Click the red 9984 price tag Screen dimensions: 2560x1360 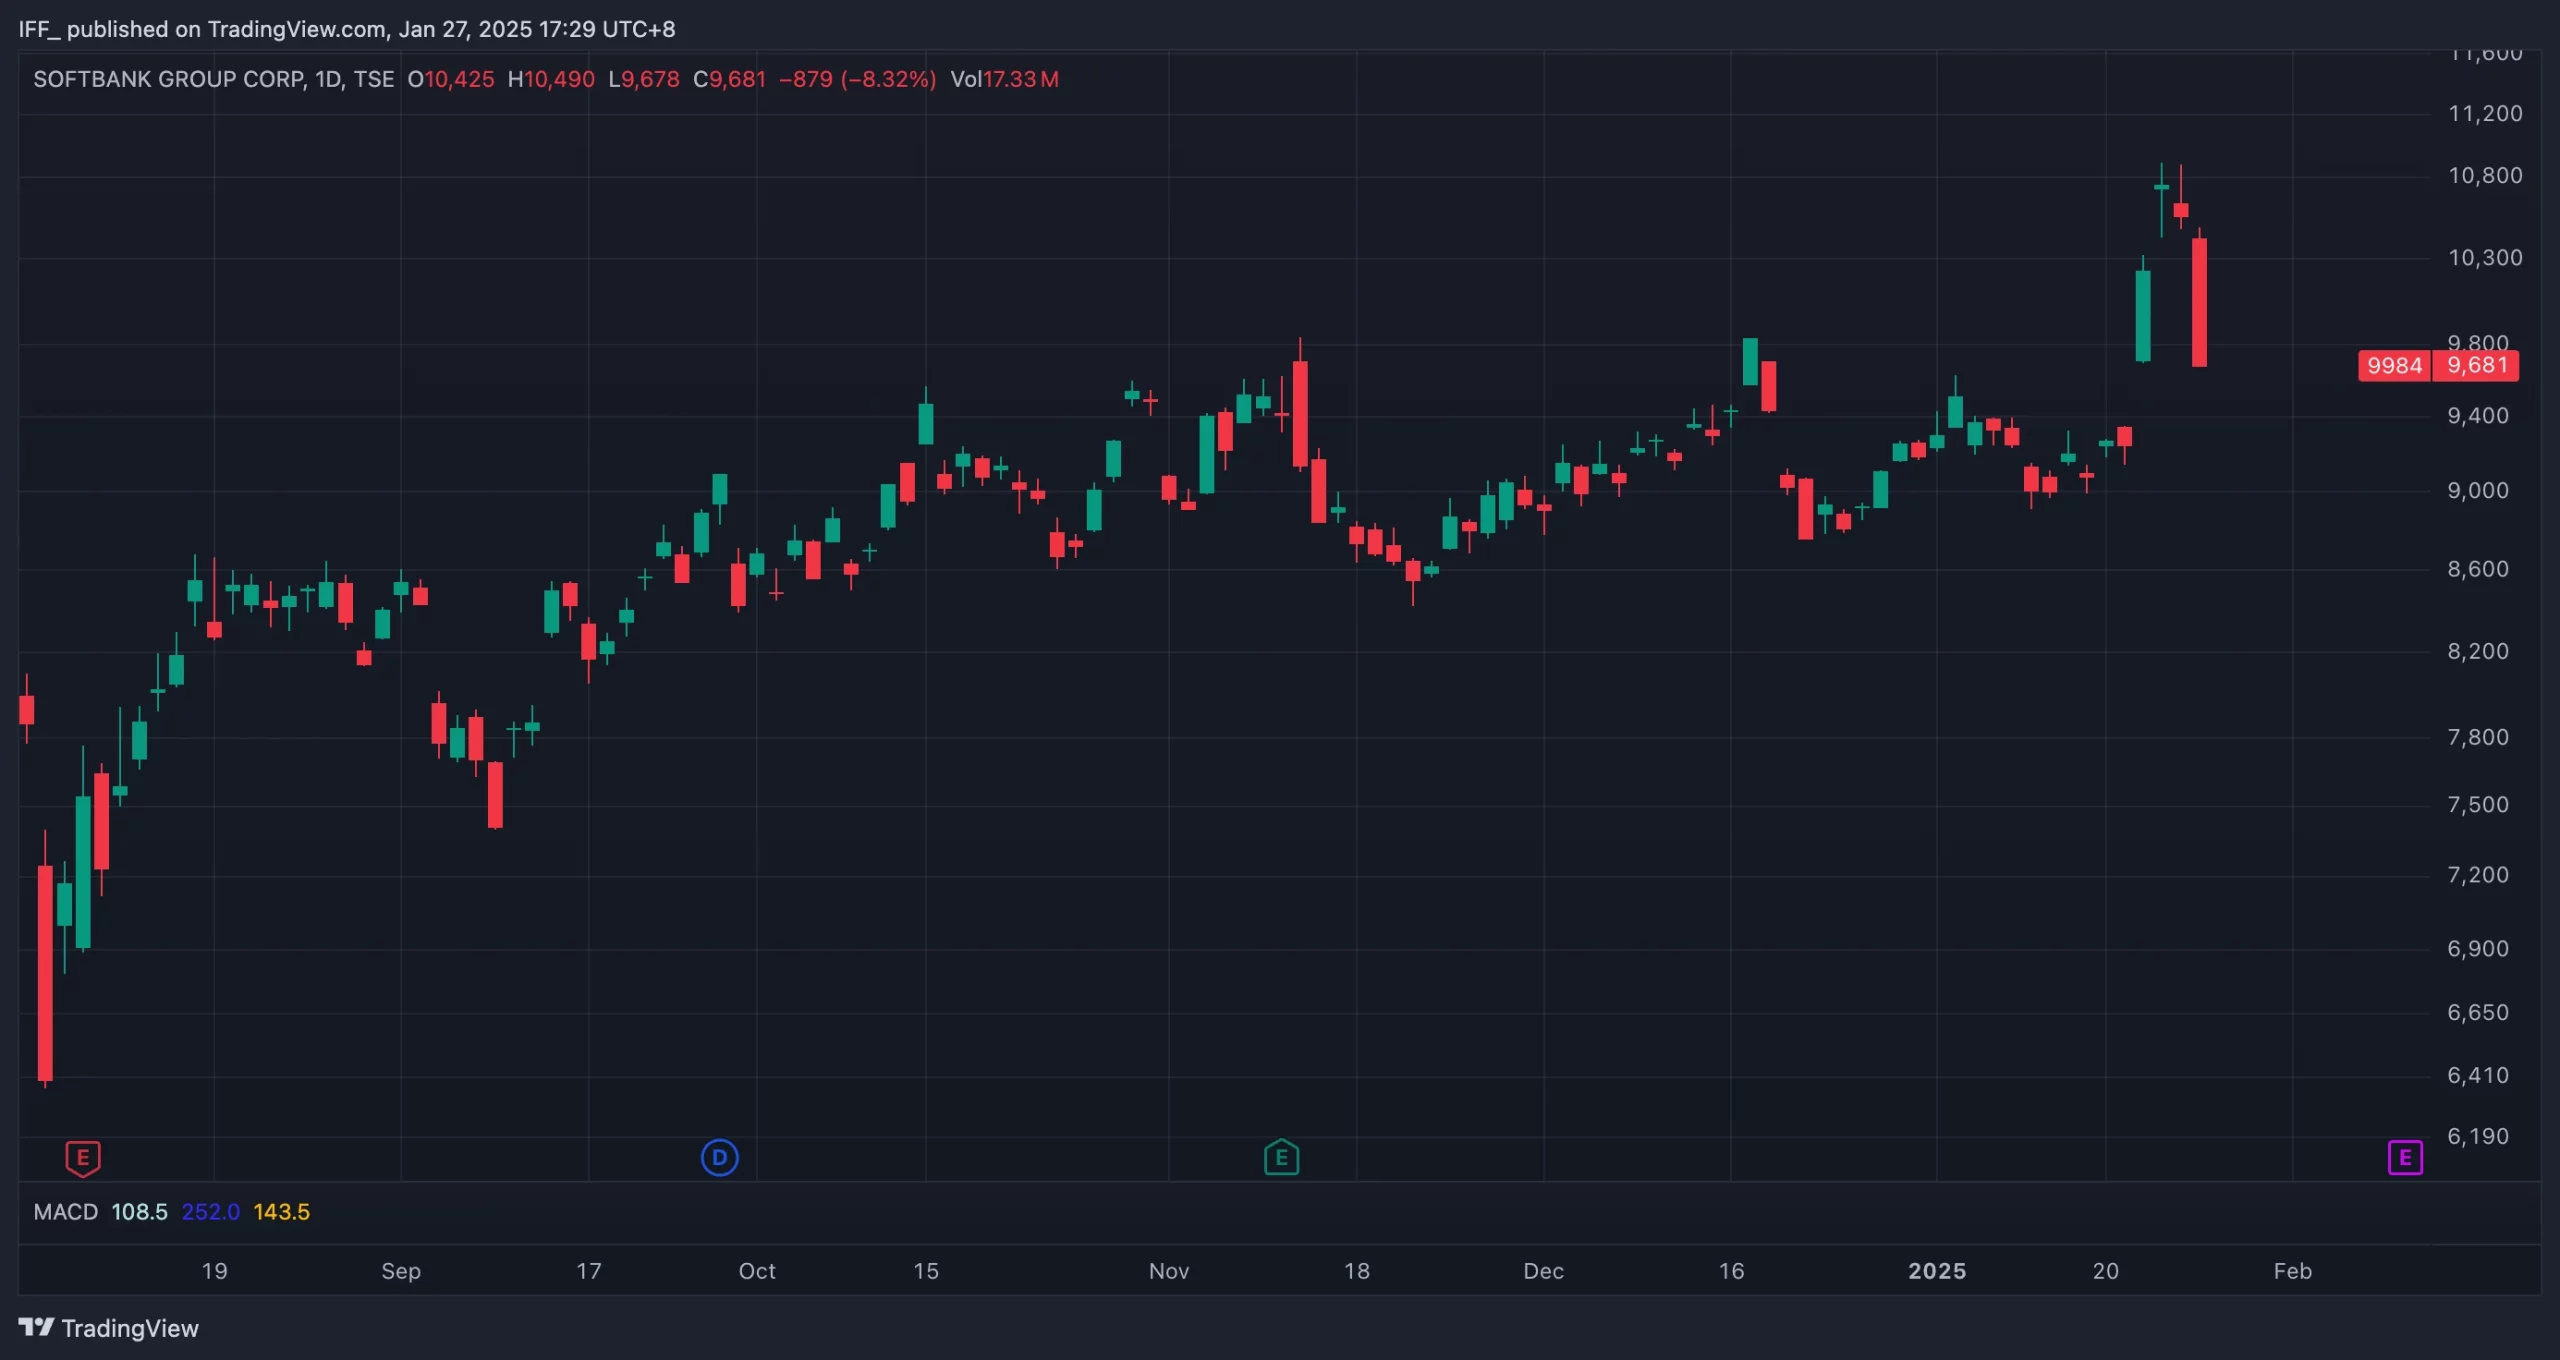pyautogui.click(x=2395, y=365)
